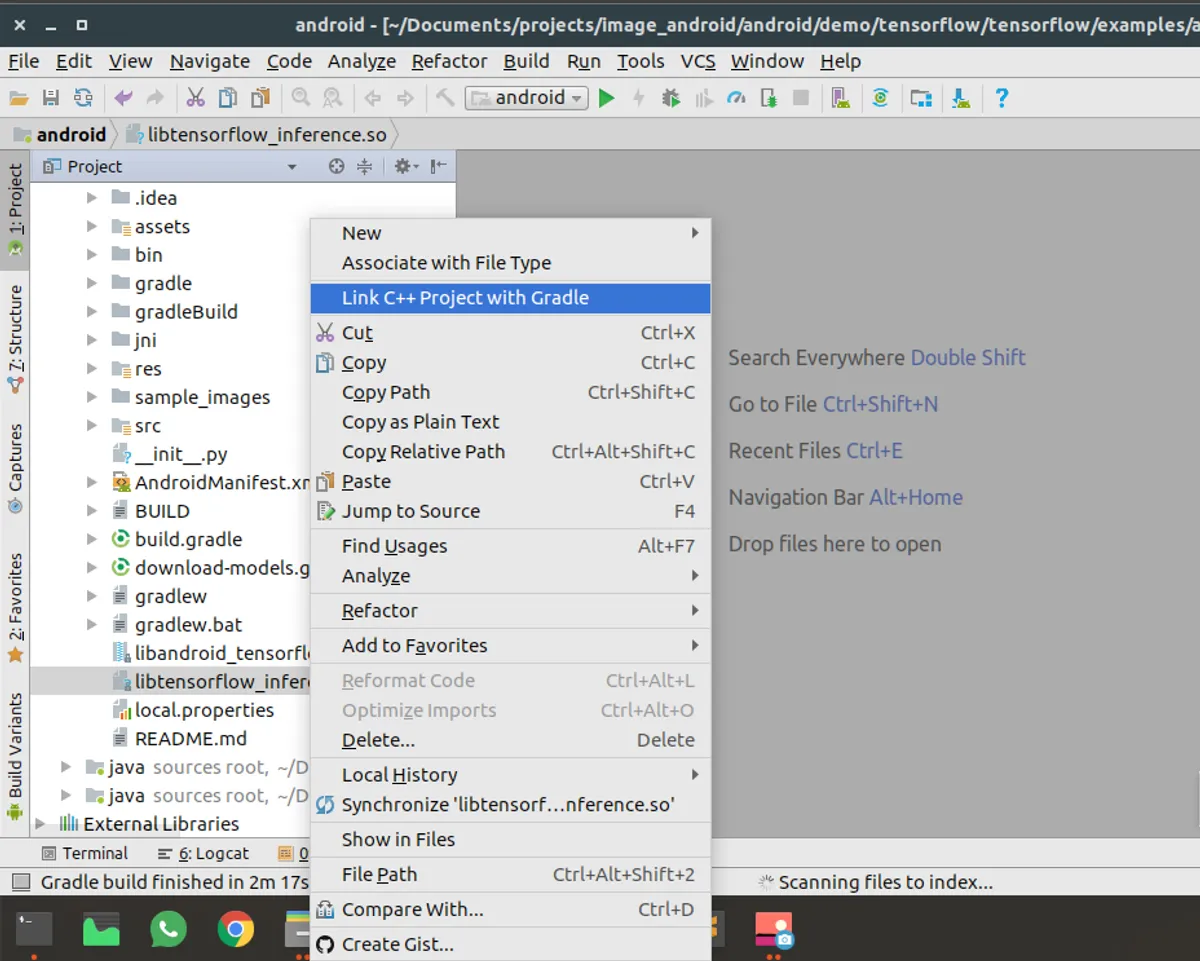Screen dimensions: 1200x961
Task: Open the Build menu in menu bar
Action: click(526, 61)
